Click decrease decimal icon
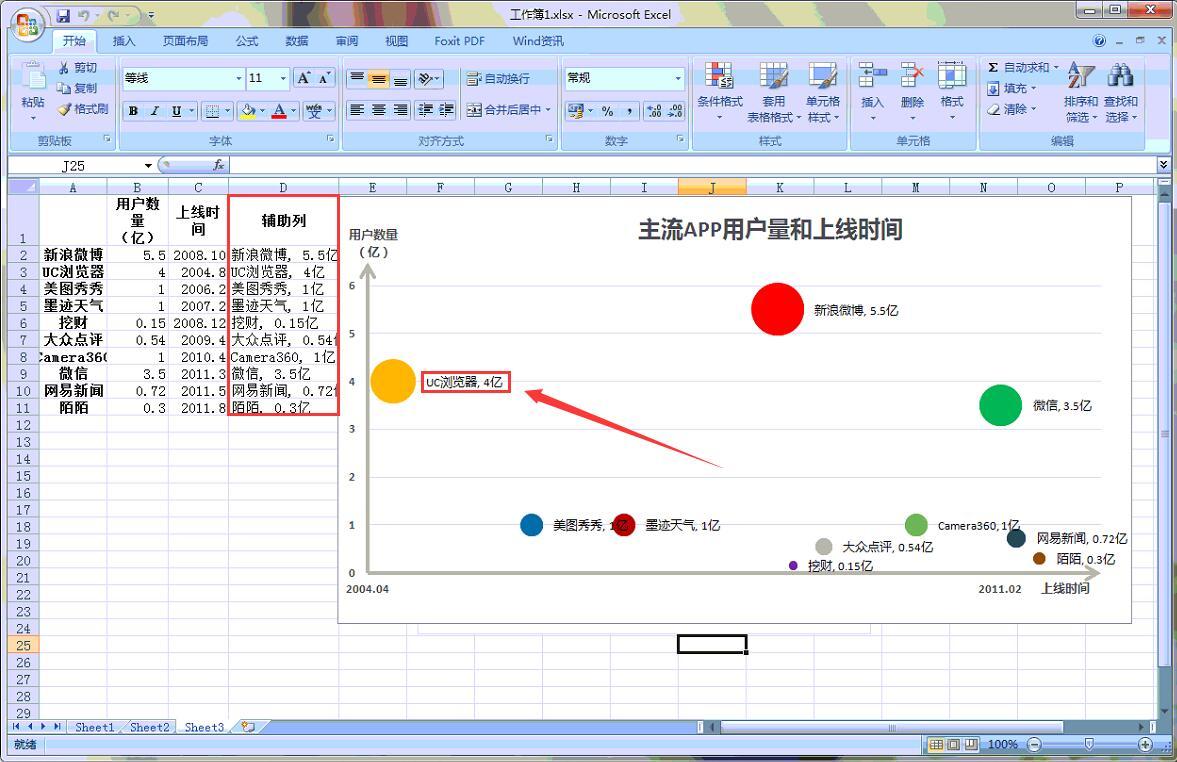 (x=676, y=111)
